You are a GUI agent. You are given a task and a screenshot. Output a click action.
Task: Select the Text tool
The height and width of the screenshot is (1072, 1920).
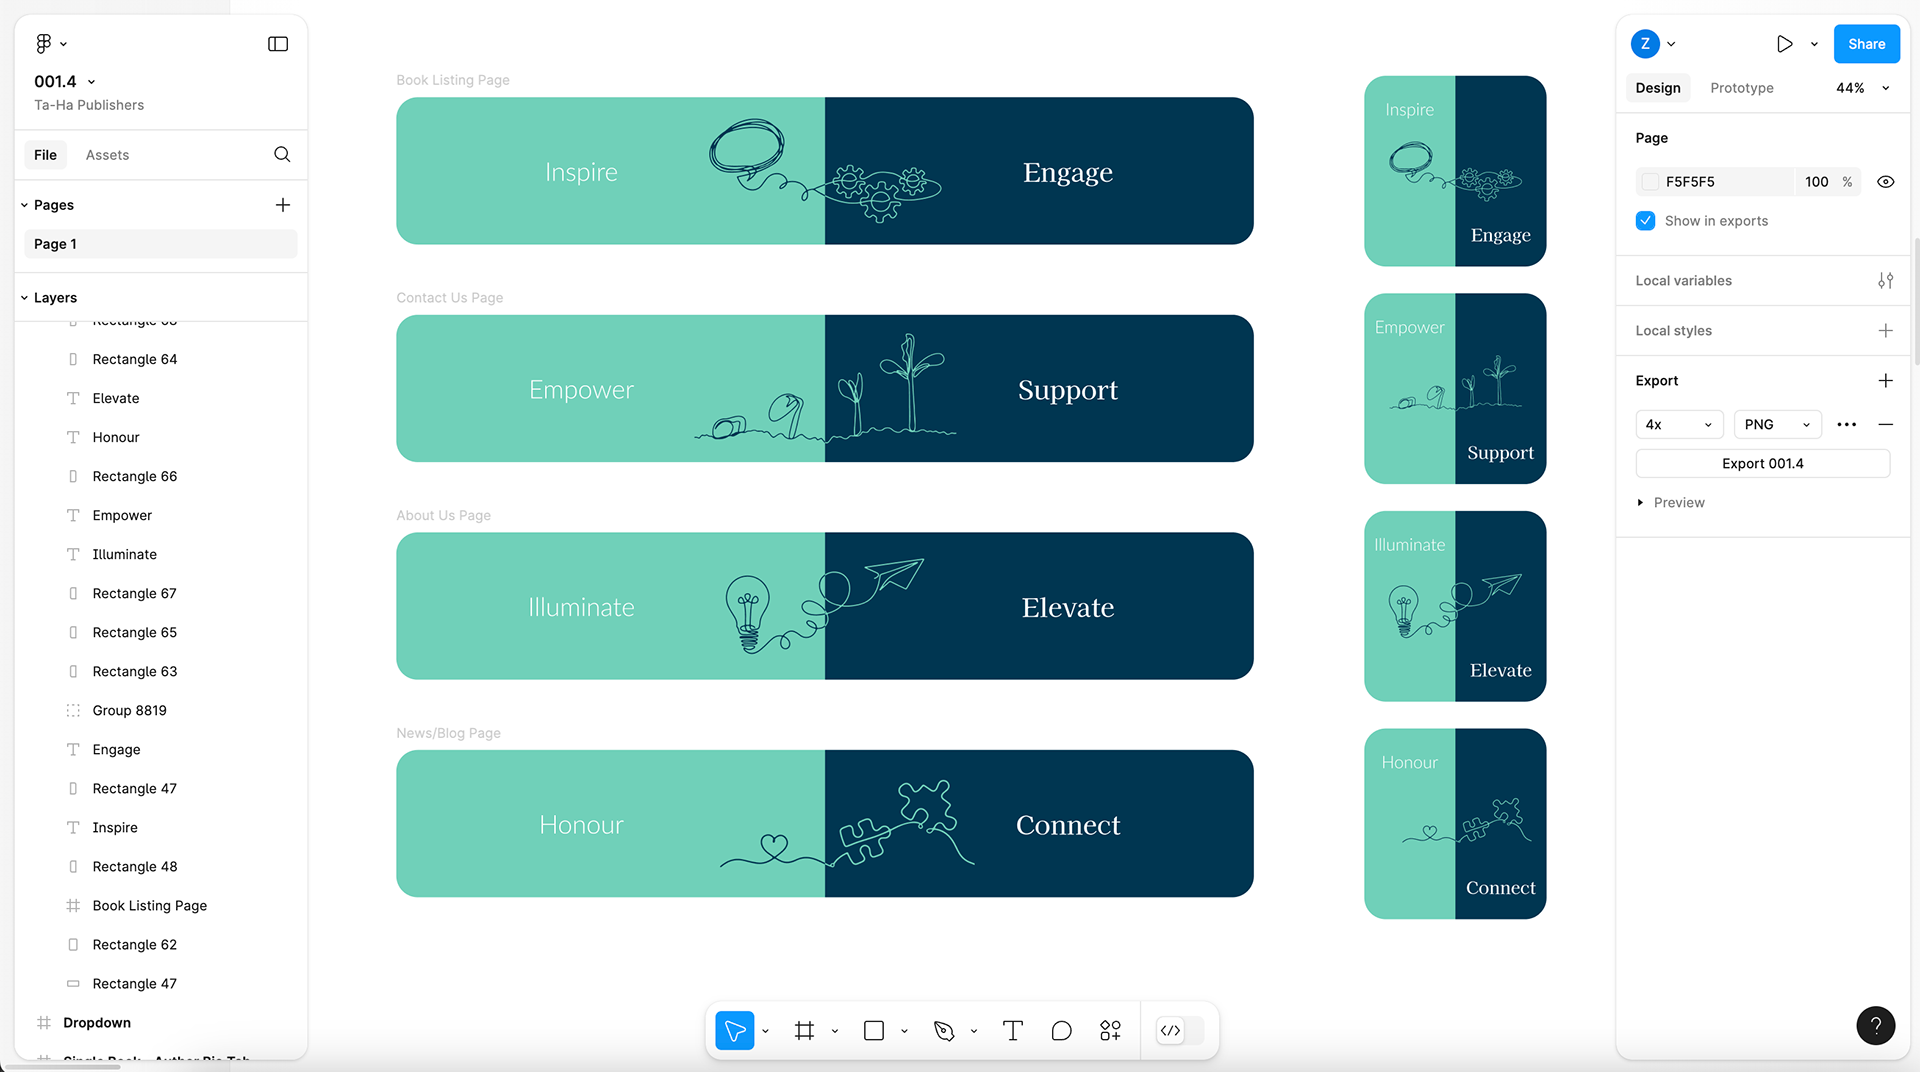point(1013,1030)
